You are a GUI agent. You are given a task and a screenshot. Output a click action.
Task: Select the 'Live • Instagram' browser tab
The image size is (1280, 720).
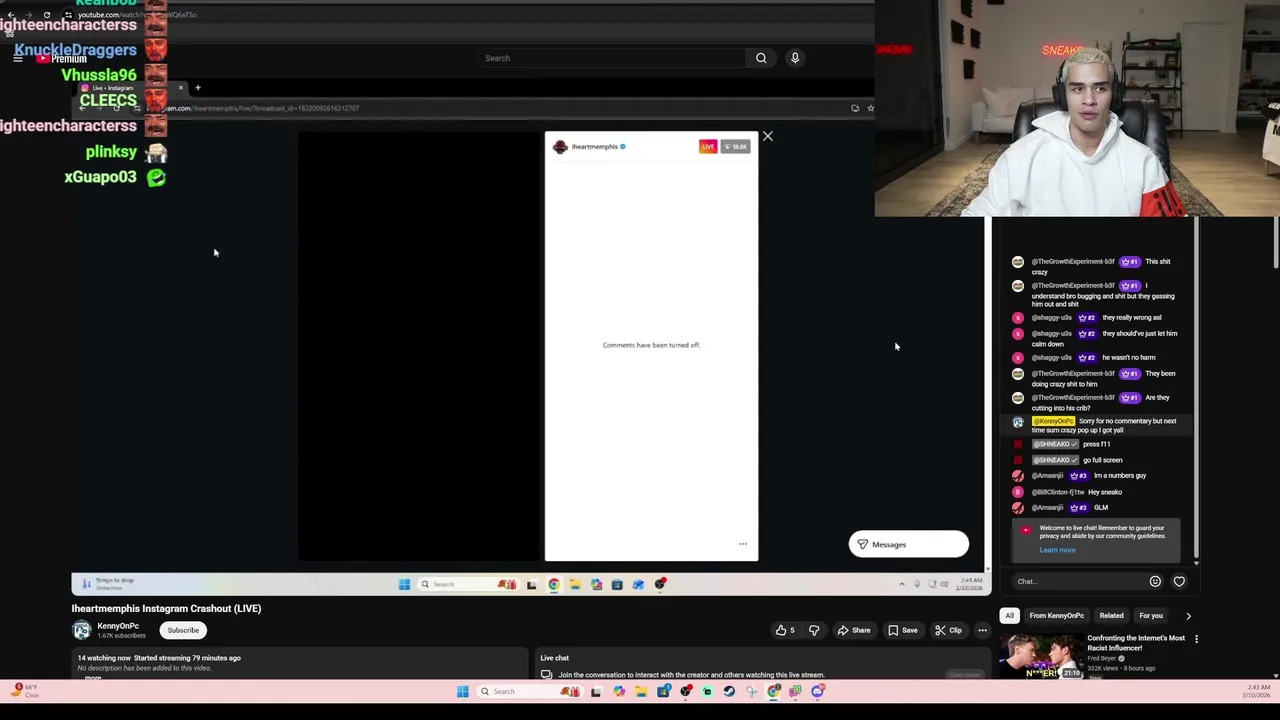pyautogui.click(x=130, y=88)
